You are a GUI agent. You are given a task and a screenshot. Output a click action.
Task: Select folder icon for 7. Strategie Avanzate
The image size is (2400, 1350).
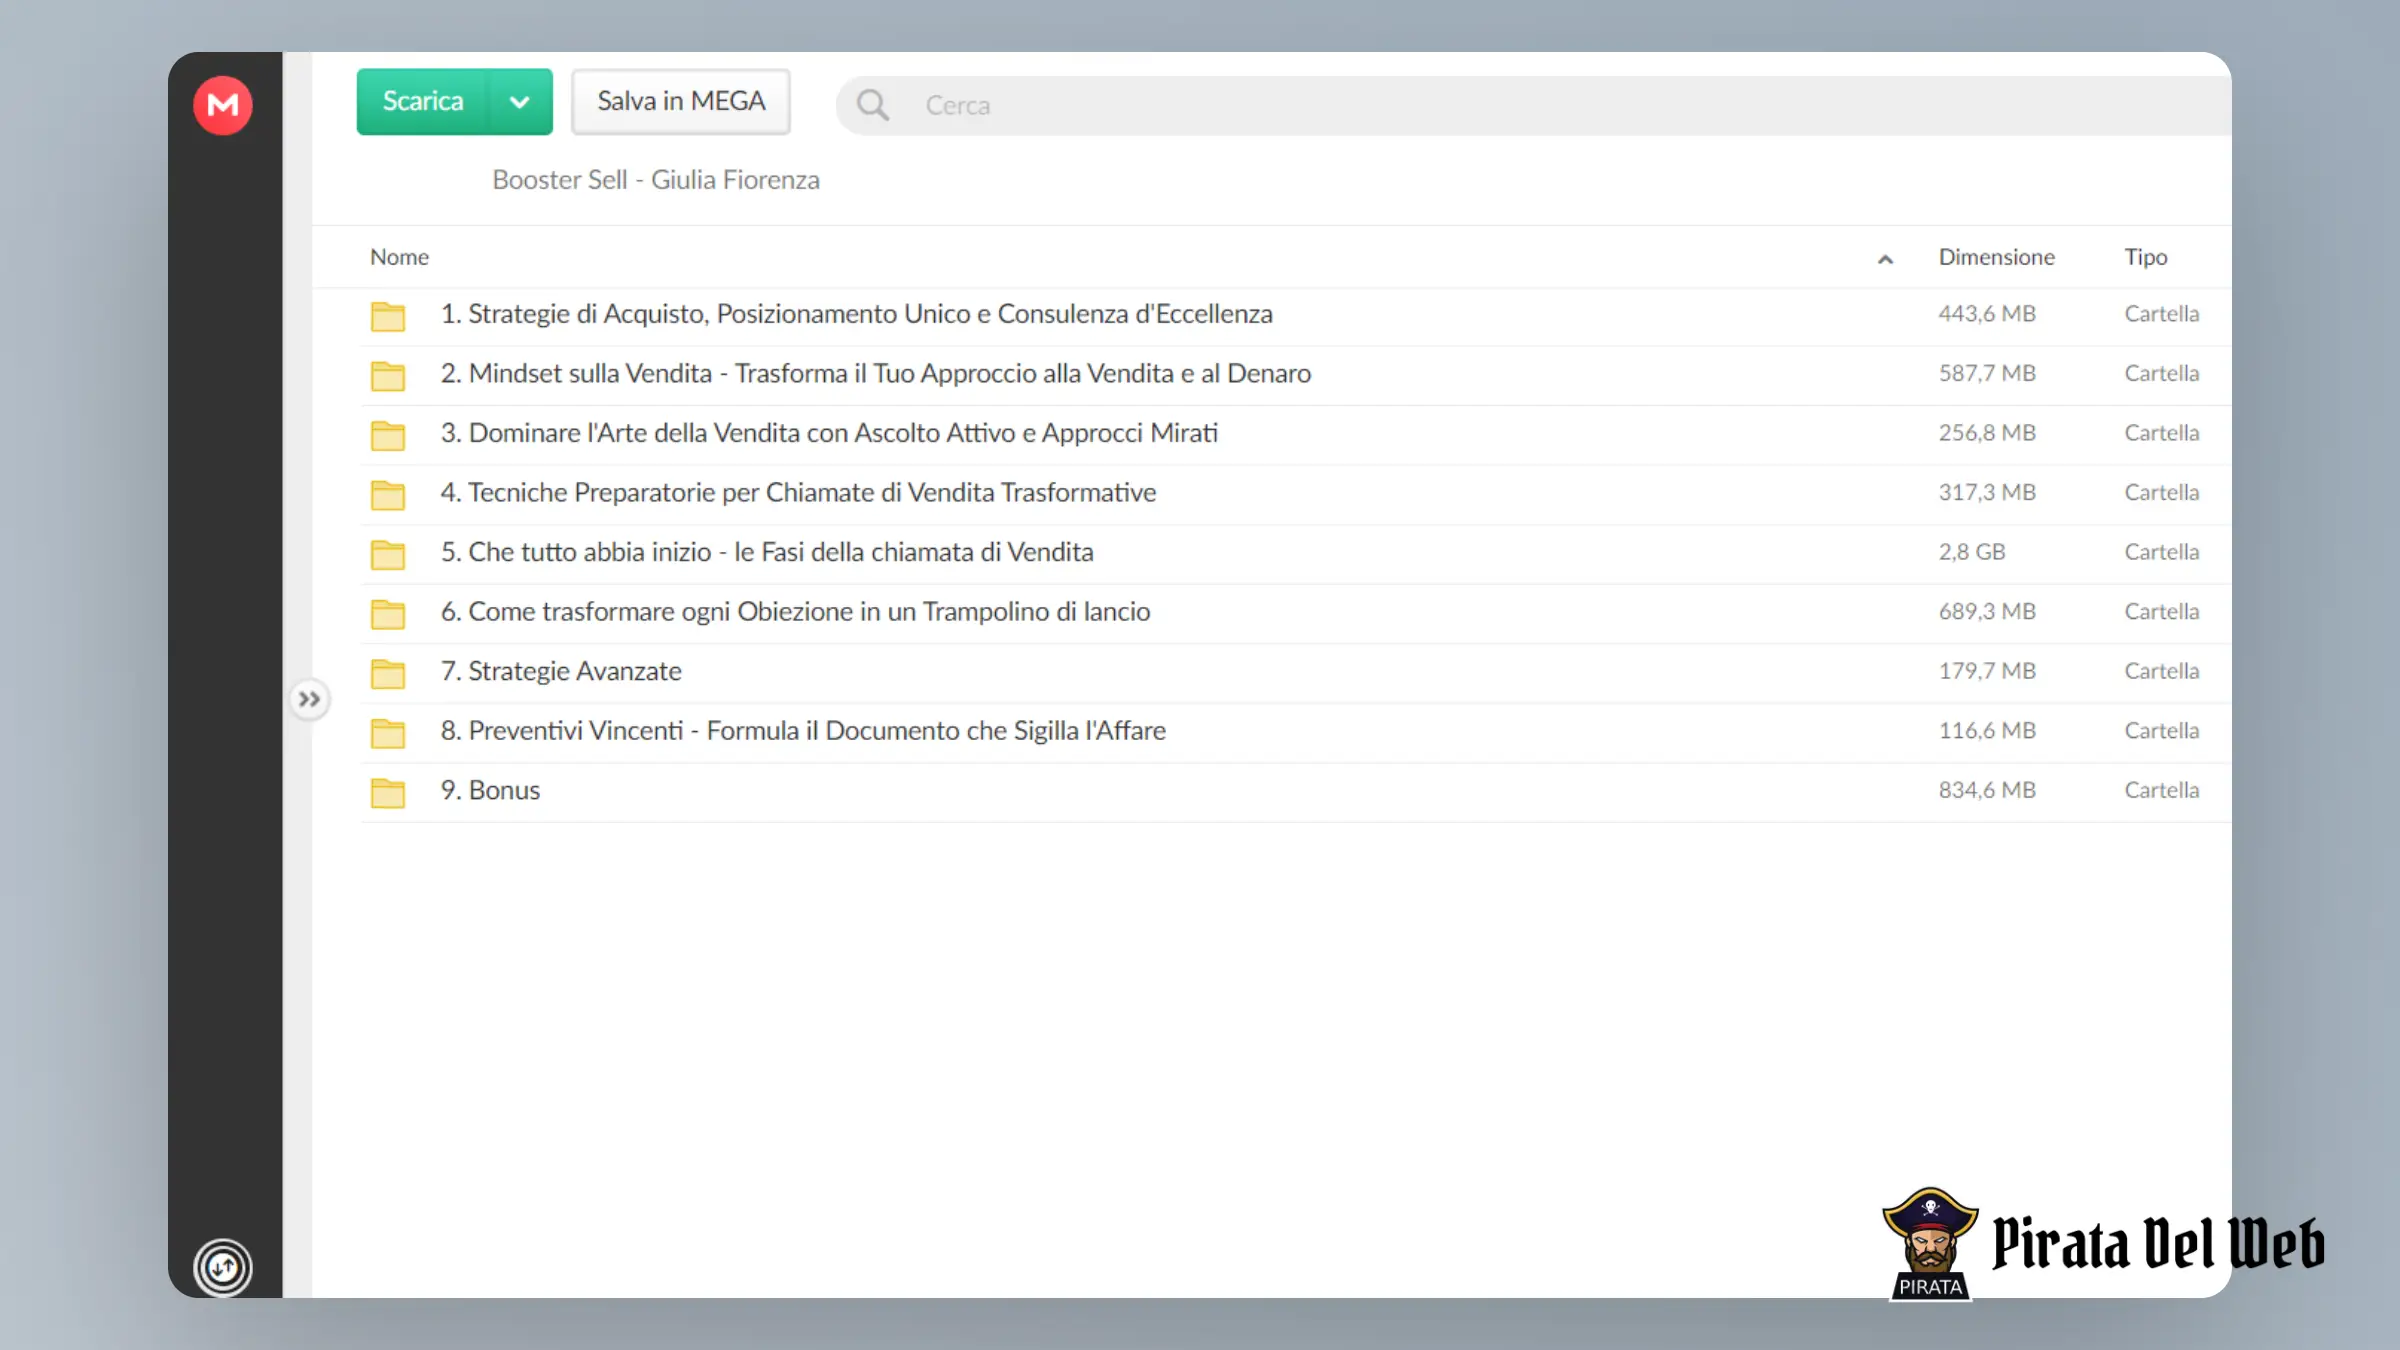(x=388, y=673)
